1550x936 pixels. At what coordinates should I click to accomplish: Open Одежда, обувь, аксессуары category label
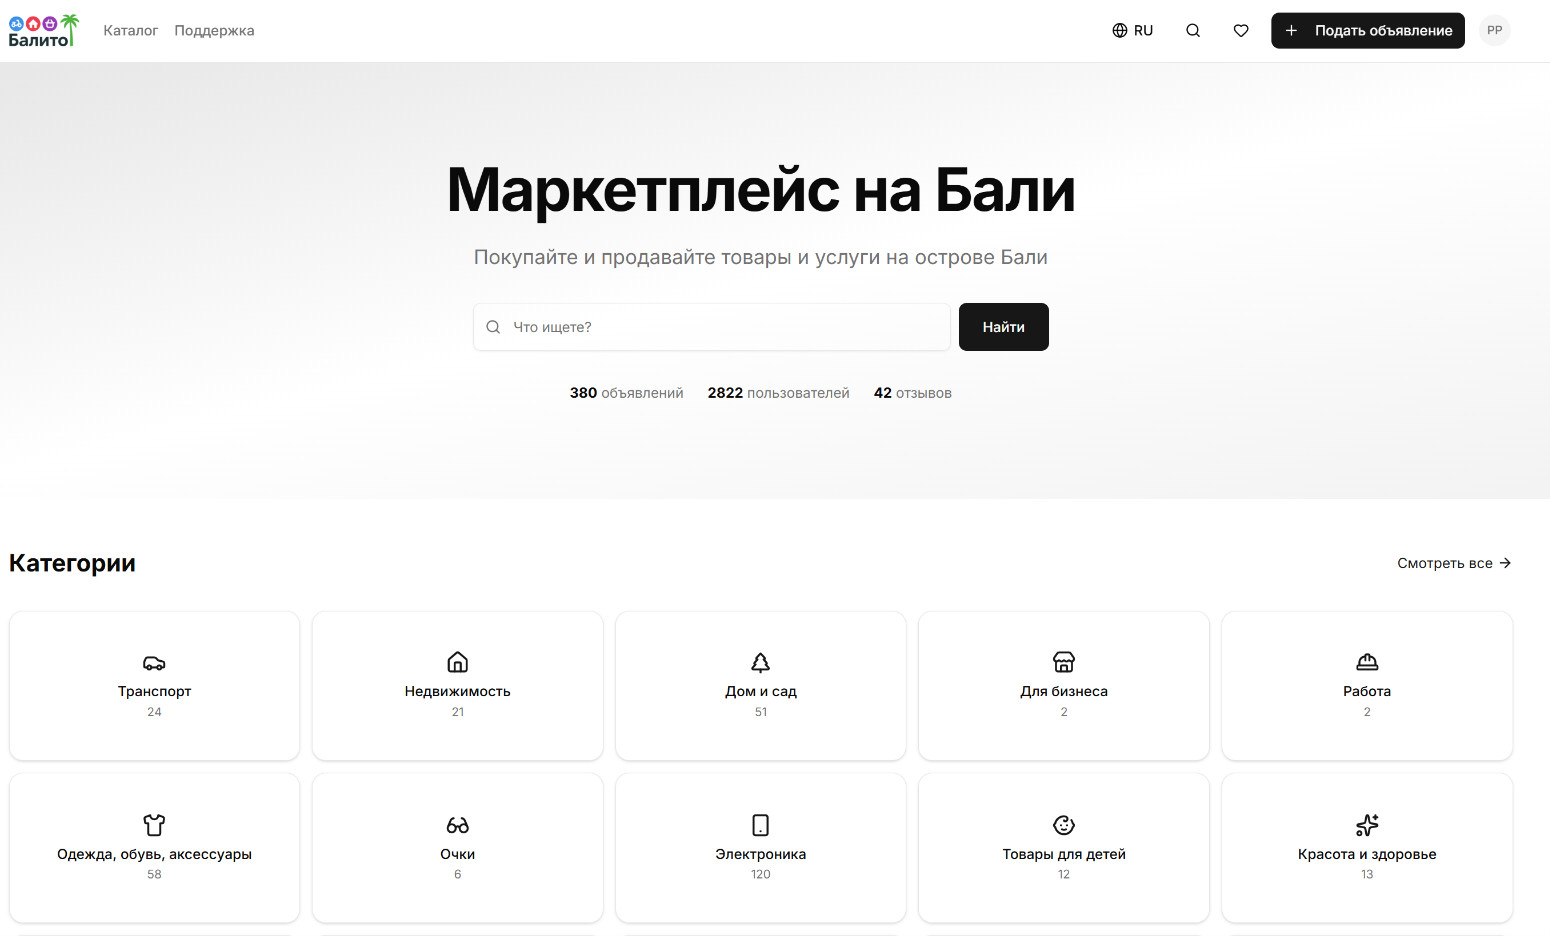click(154, 854)
